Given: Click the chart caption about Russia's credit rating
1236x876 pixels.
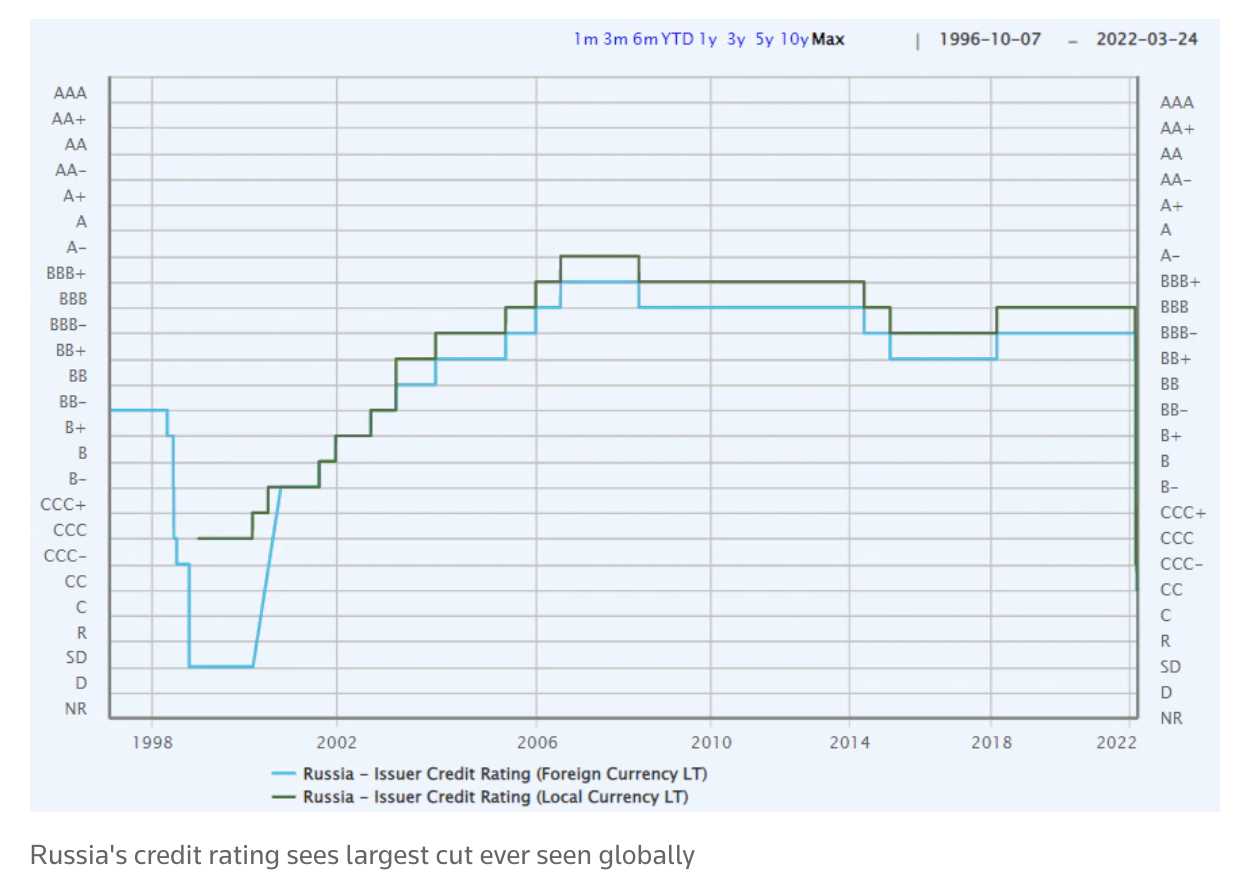Looking at the screenshot, I should point(362,856).
